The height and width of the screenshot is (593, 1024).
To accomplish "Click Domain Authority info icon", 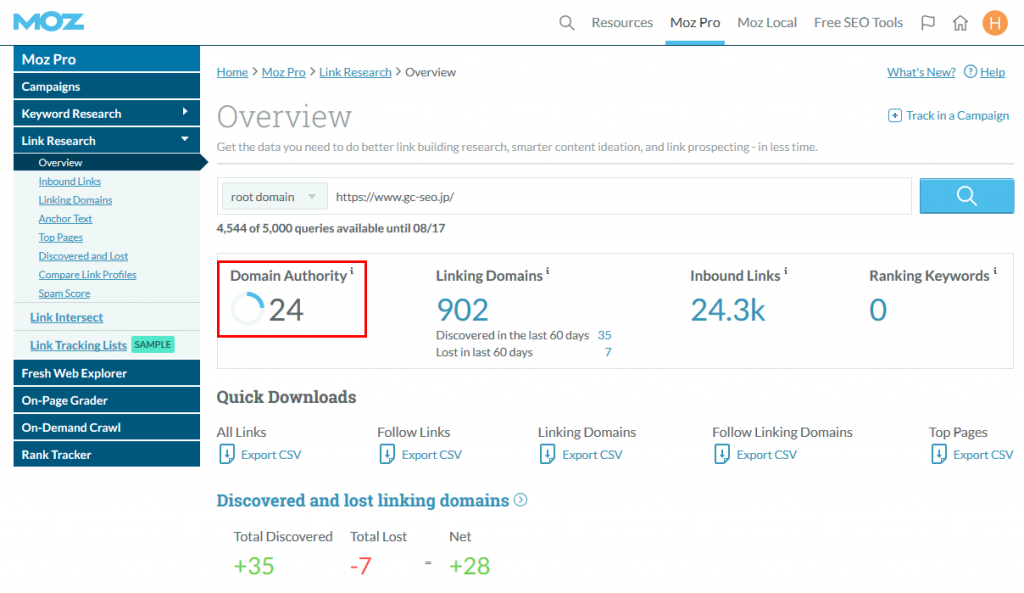I will click(352, 270).
